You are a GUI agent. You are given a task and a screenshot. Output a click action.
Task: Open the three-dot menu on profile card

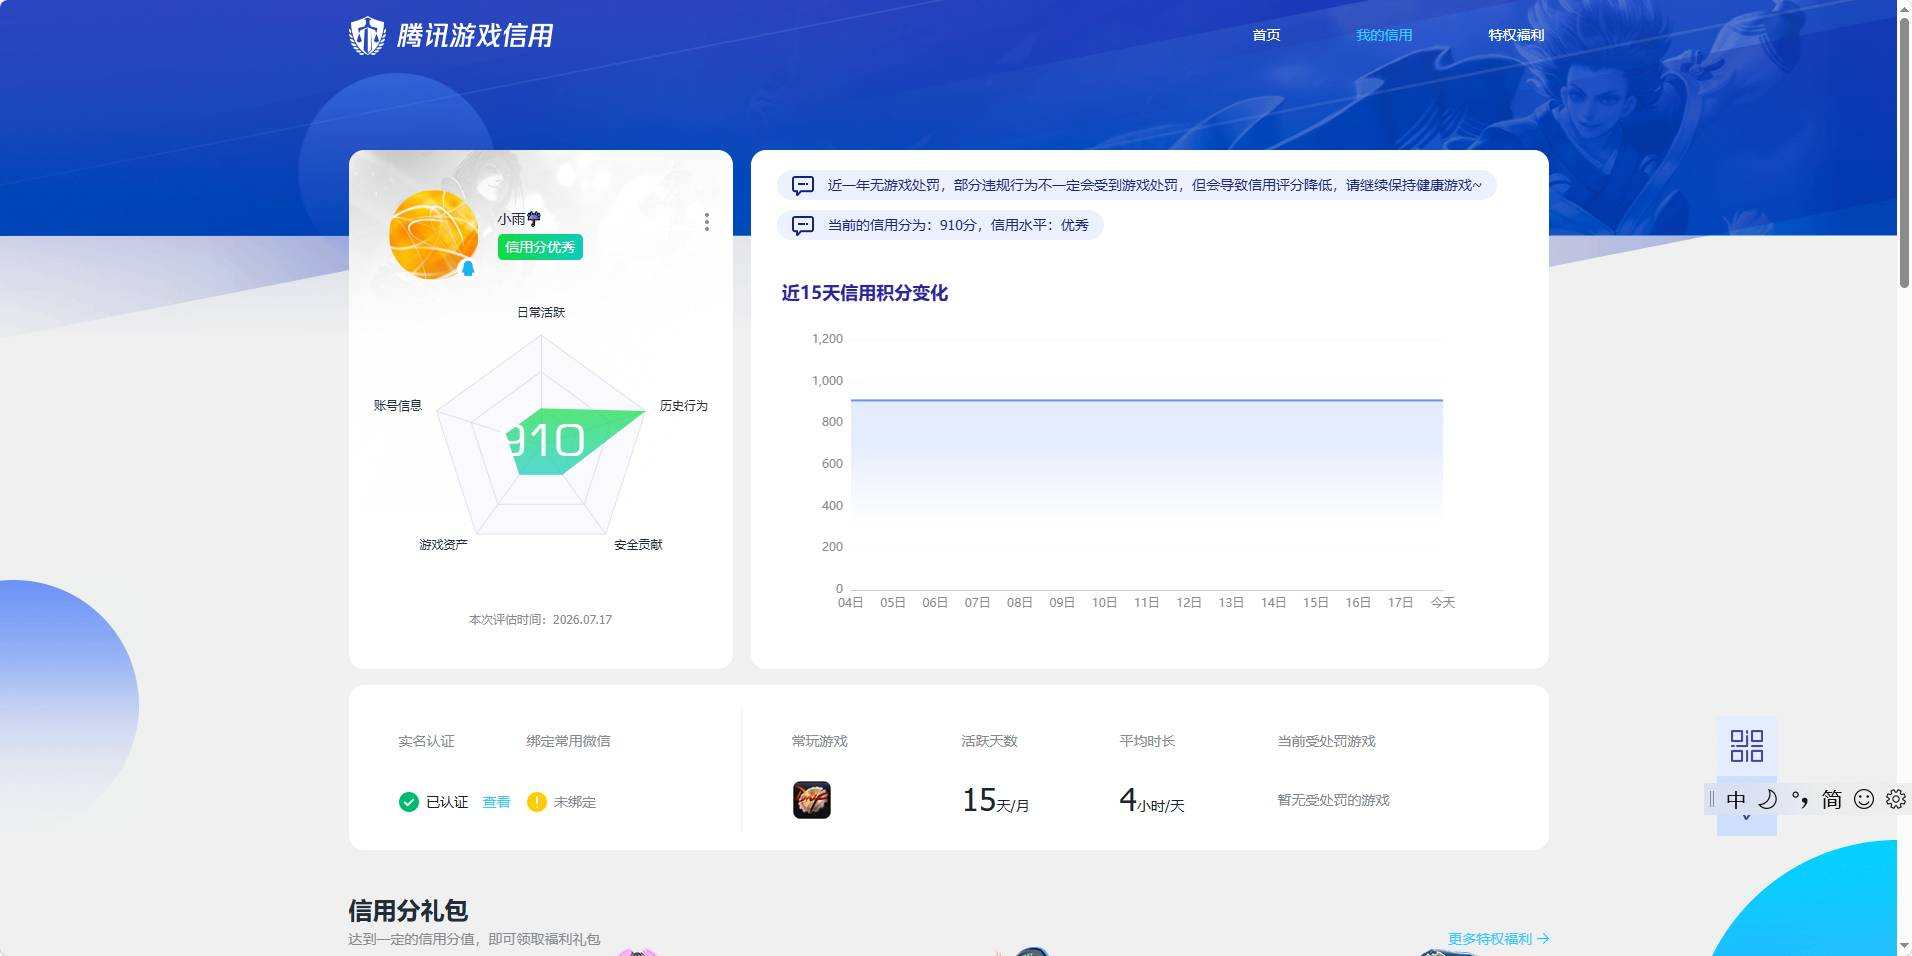pyautogui.click(x=707, y=222)
